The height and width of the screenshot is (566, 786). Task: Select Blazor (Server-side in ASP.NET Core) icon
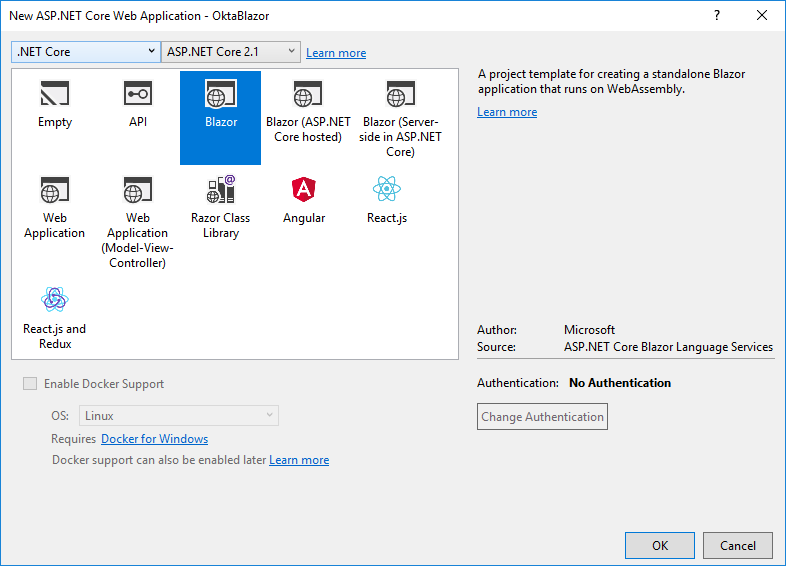pyautogui.click(x=387, y=95)
